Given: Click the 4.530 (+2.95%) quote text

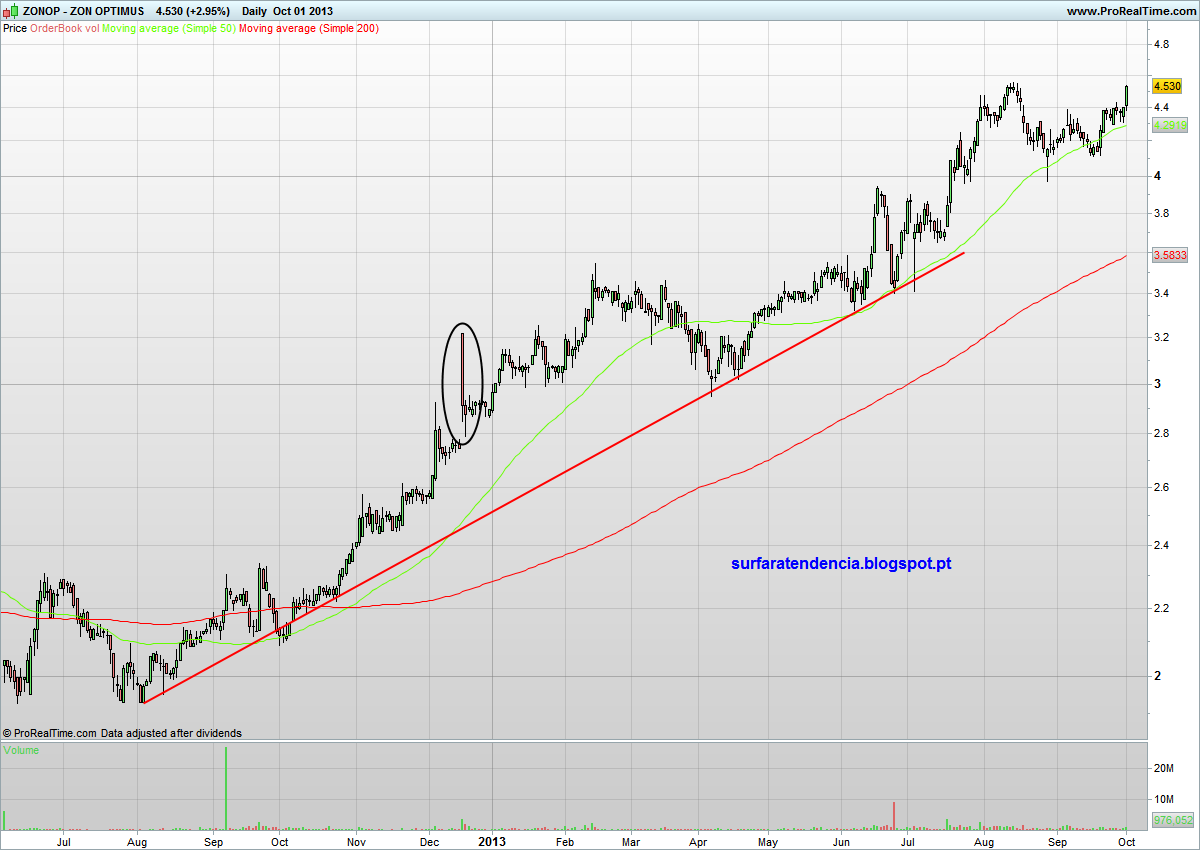Looking at the screenshot, I should coord(193,11).
